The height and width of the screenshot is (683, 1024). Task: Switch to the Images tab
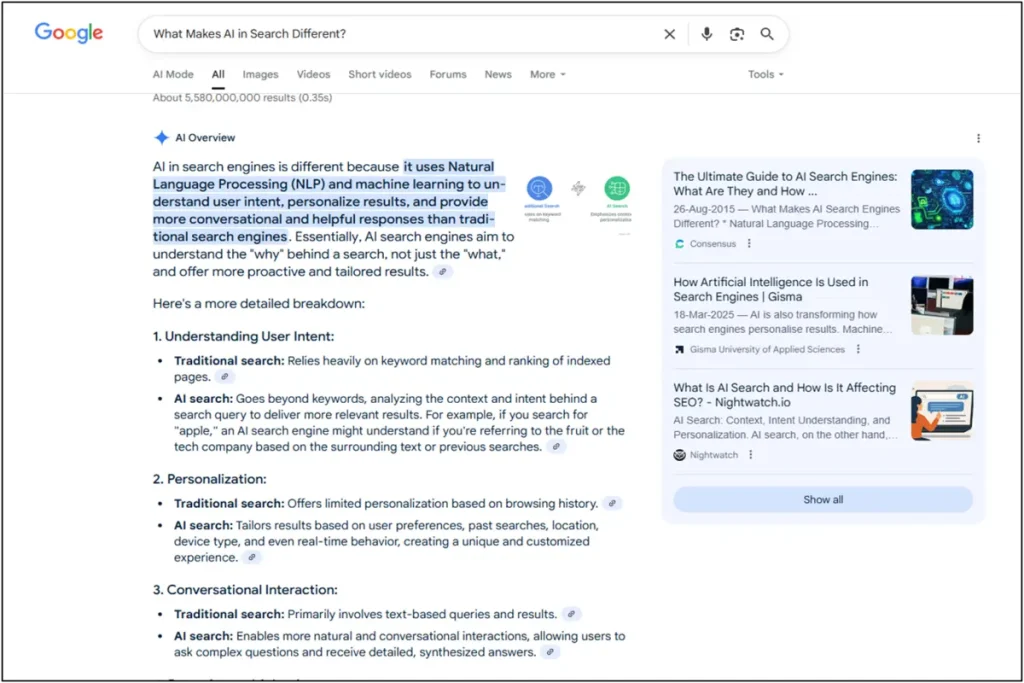coord(260,74)
